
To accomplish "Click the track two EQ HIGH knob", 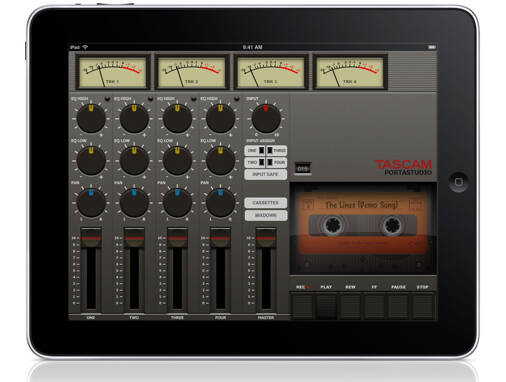I will [x=134, y=118].
